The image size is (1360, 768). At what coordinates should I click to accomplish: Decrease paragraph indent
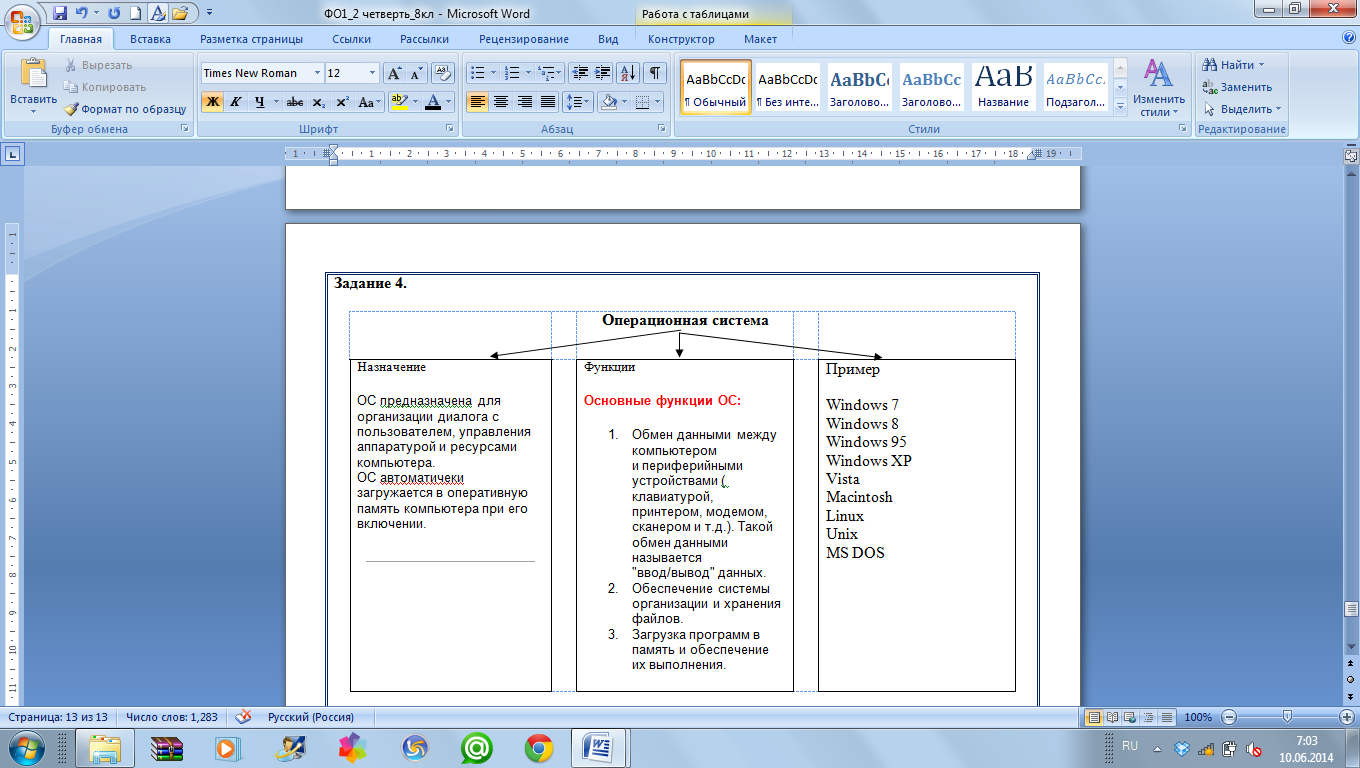coord(580,73)
